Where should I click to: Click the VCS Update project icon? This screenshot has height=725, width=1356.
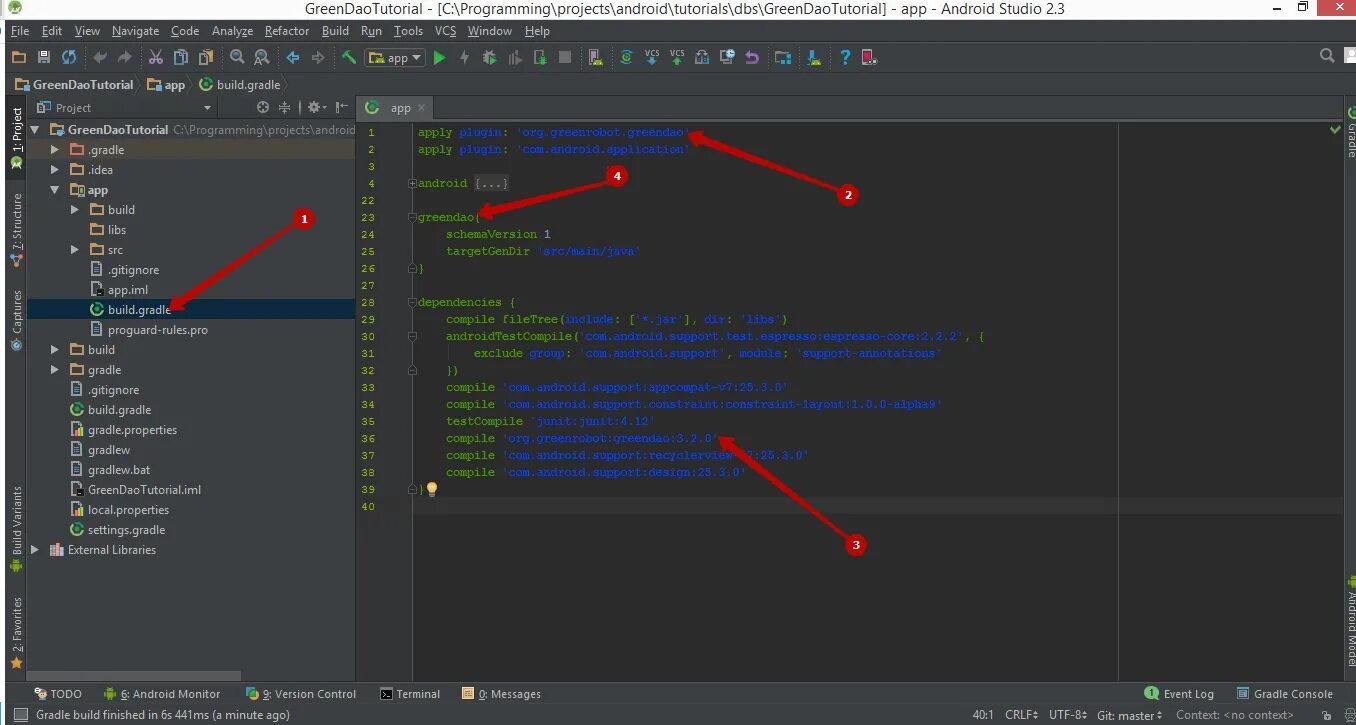pos(652,58)
